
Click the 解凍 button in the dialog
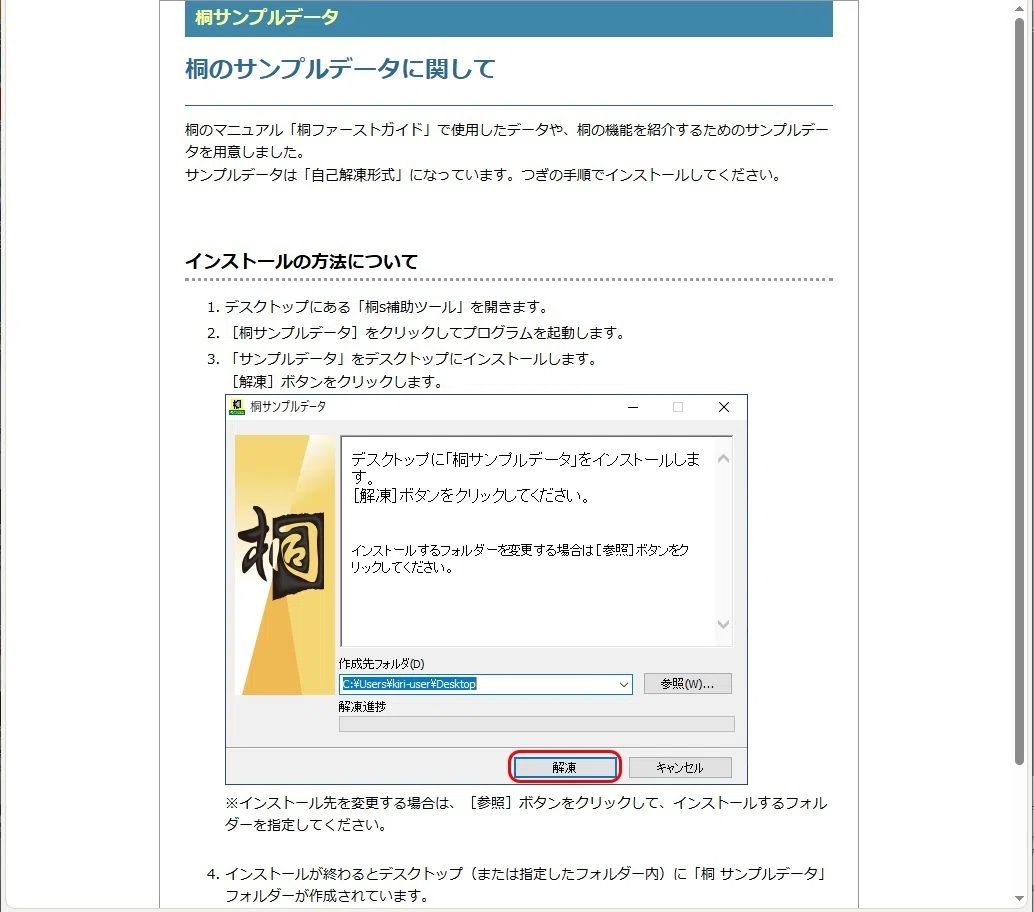[x=564, y=767]
